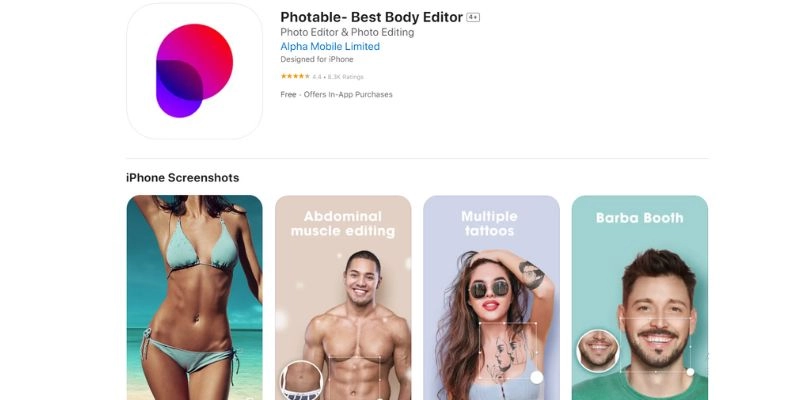Open the Abdominal muscle editing screenshot
Viewport: 800px width, 400px height.
point(343,297)
